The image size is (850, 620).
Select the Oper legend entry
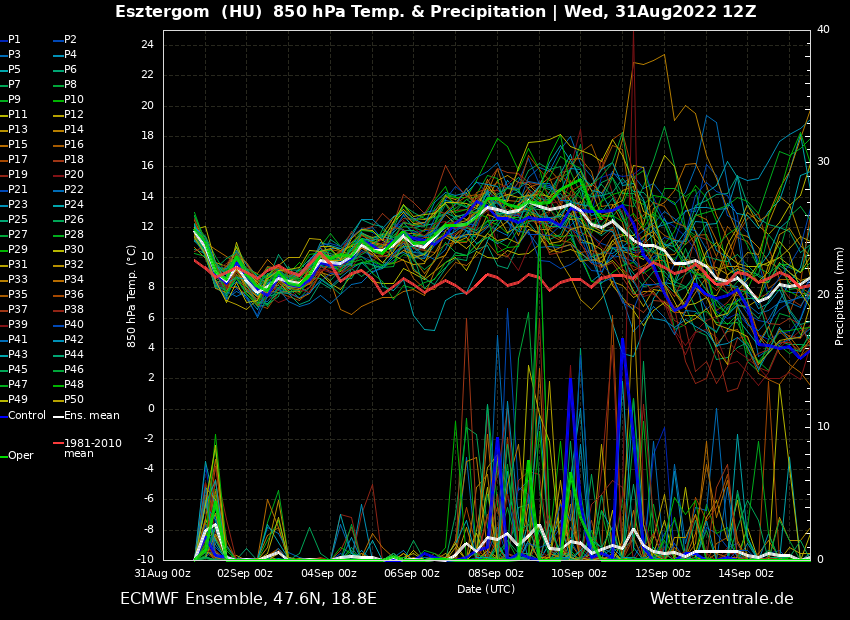[21, 455]
